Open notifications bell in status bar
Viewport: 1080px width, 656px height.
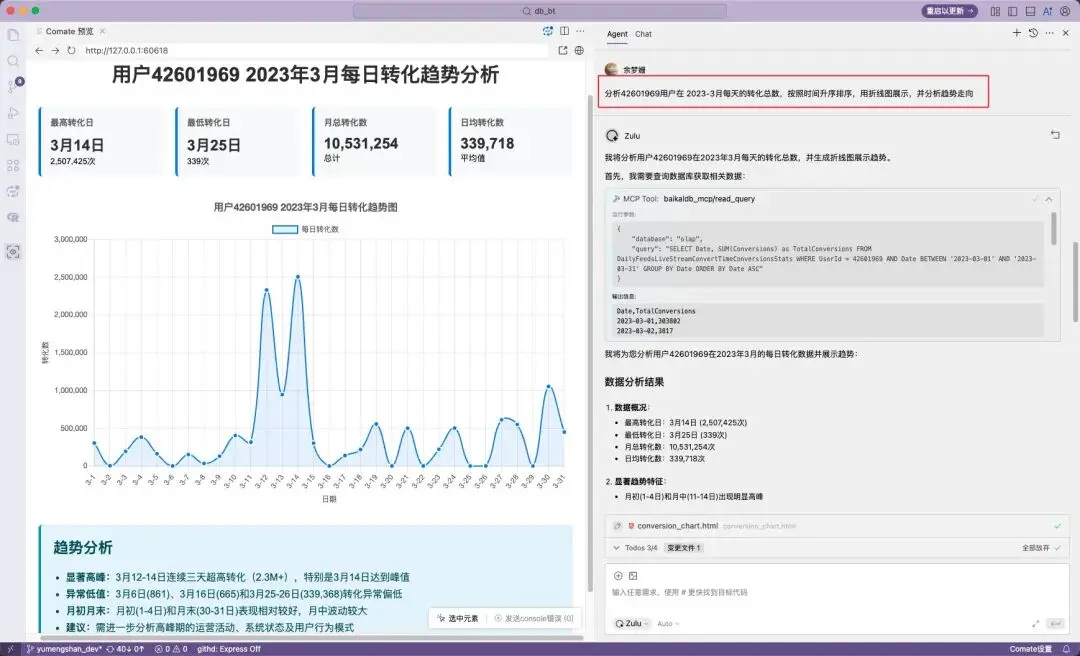pyautogui.click(x=1066, y=649)
